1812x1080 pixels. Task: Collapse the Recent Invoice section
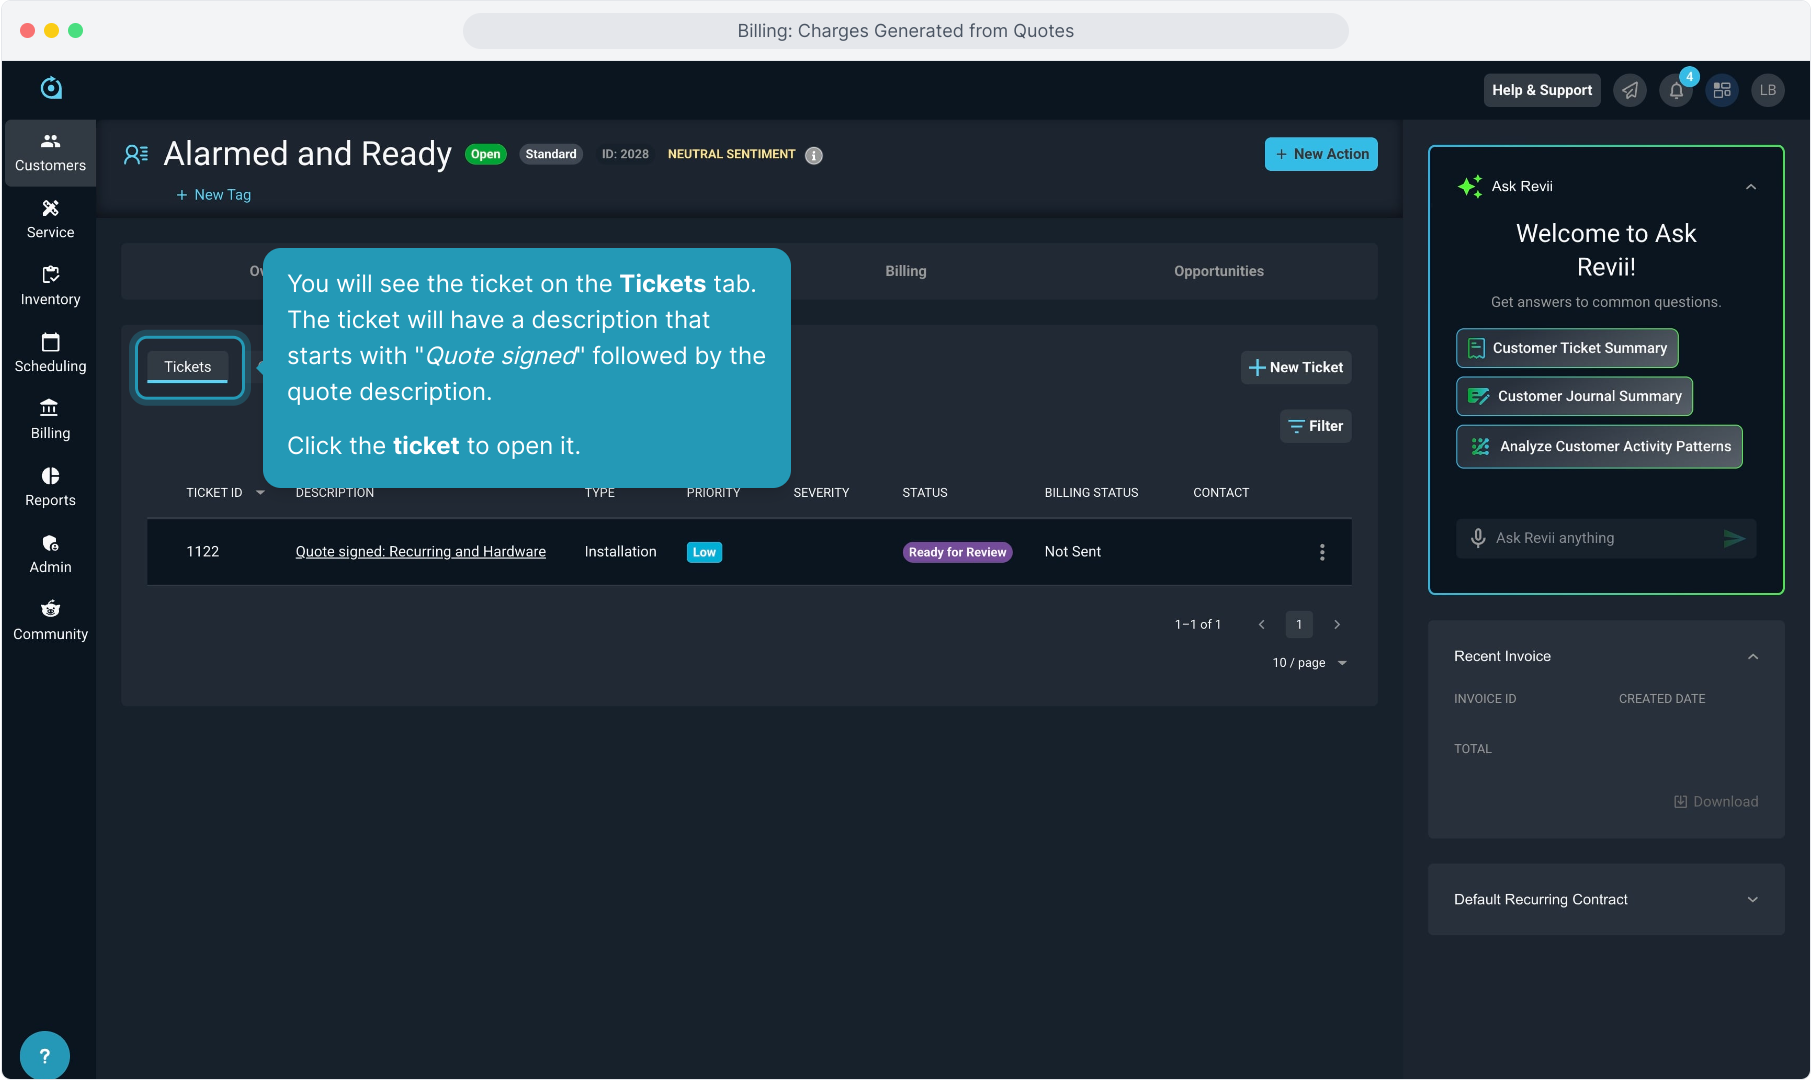pos(1753,657)
